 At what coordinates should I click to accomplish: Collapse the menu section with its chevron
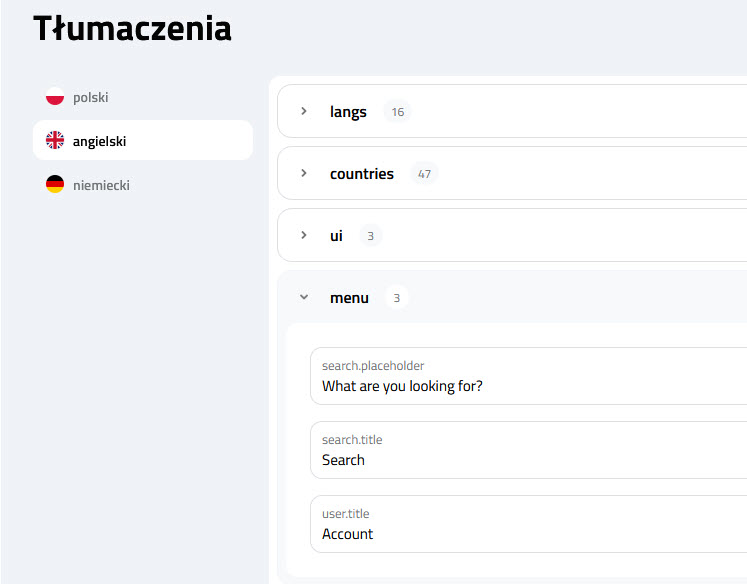304,298
